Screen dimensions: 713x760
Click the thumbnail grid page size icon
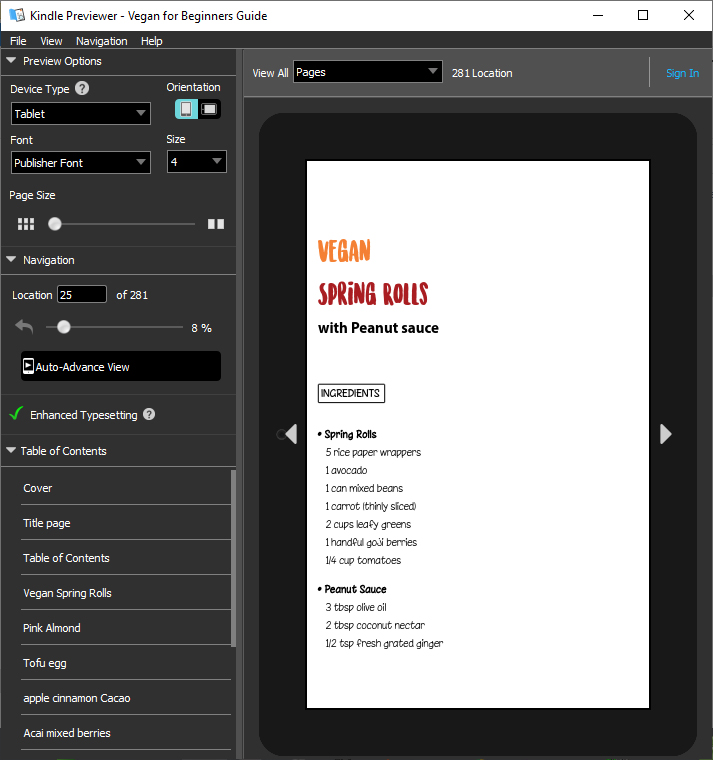tap(26, 224)
